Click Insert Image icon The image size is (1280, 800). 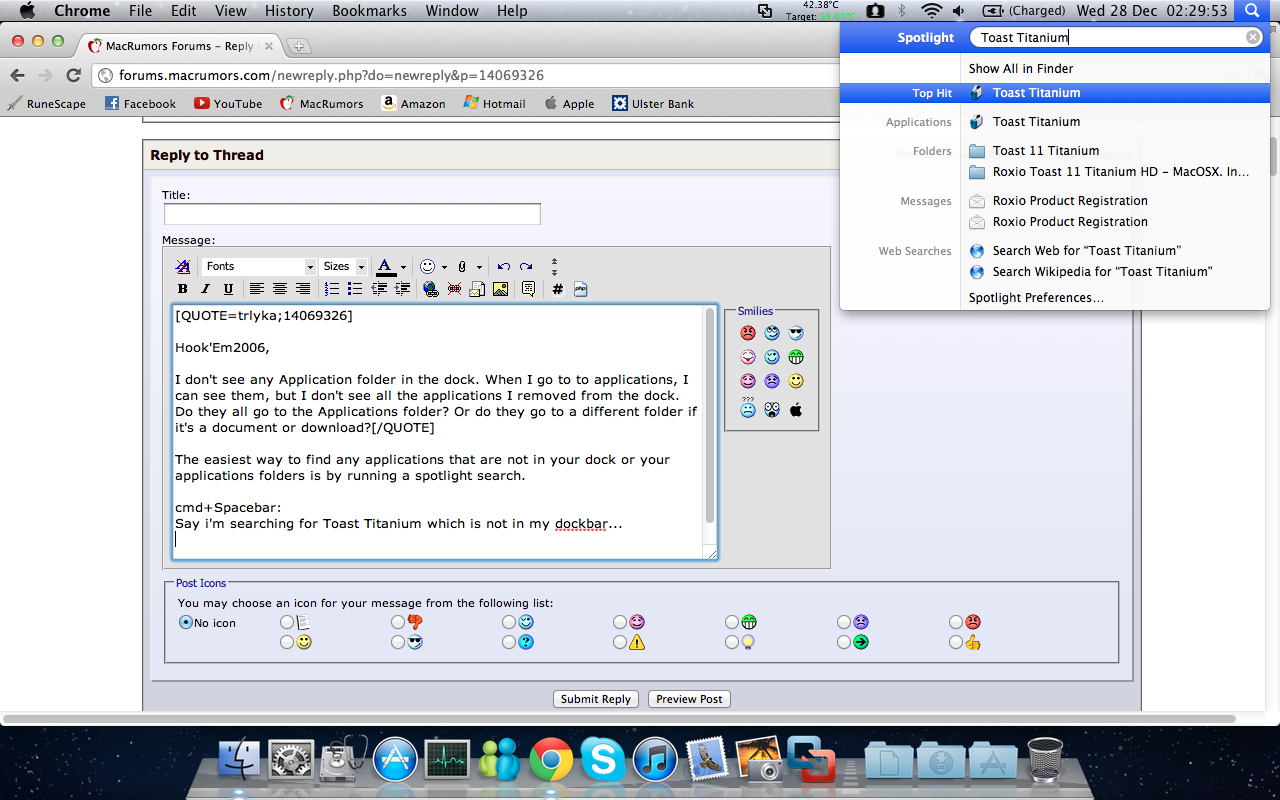click(x=500, y=289)
